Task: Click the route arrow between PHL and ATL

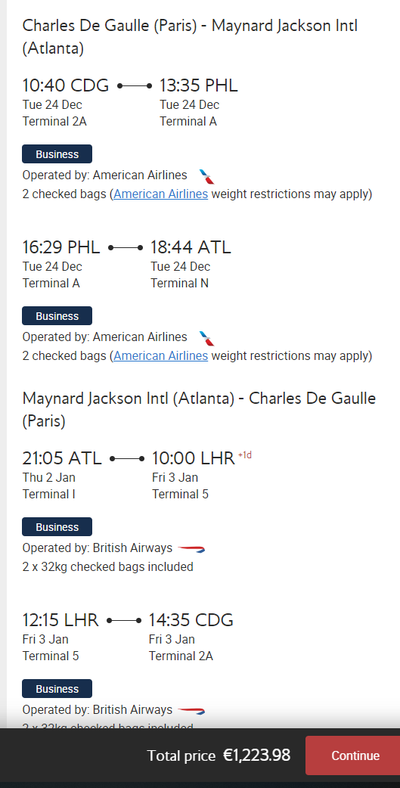Action: (126, 248)
